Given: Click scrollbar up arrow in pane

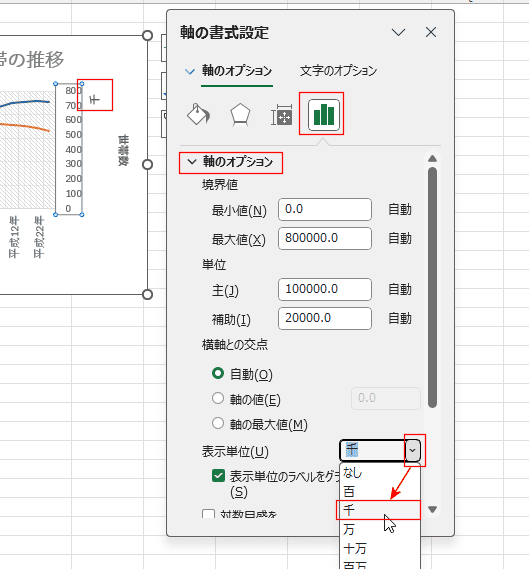Looking at the screenshot, I should point(432,159).
